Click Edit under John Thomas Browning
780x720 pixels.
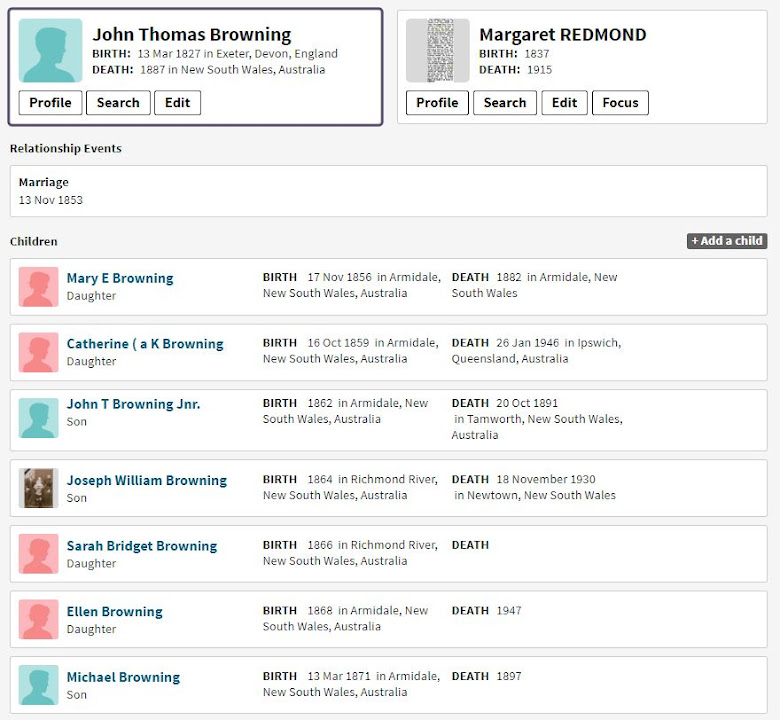point(178,103)
